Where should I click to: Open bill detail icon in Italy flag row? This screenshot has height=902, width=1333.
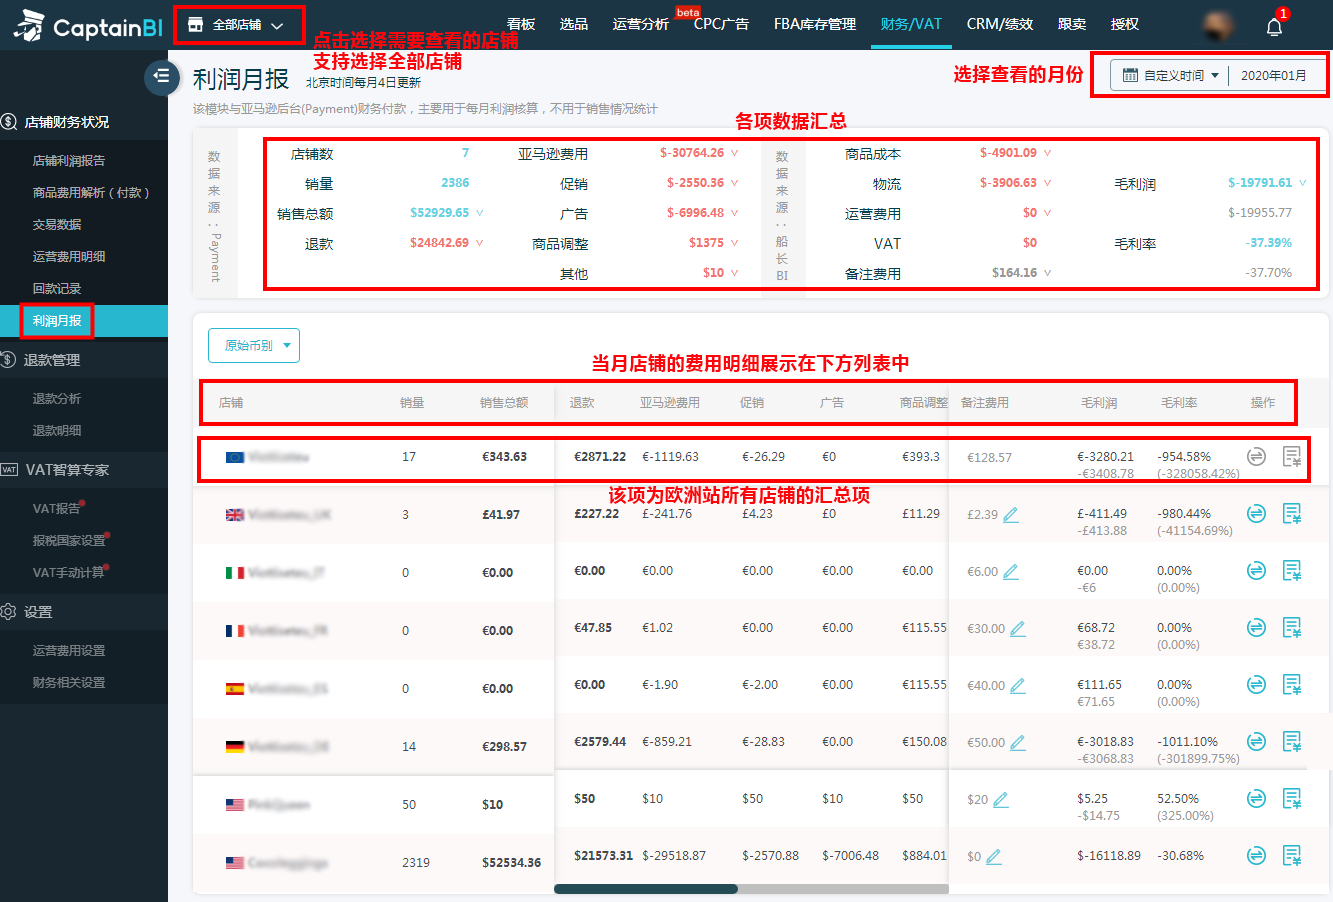click(x=1292, y=570)
